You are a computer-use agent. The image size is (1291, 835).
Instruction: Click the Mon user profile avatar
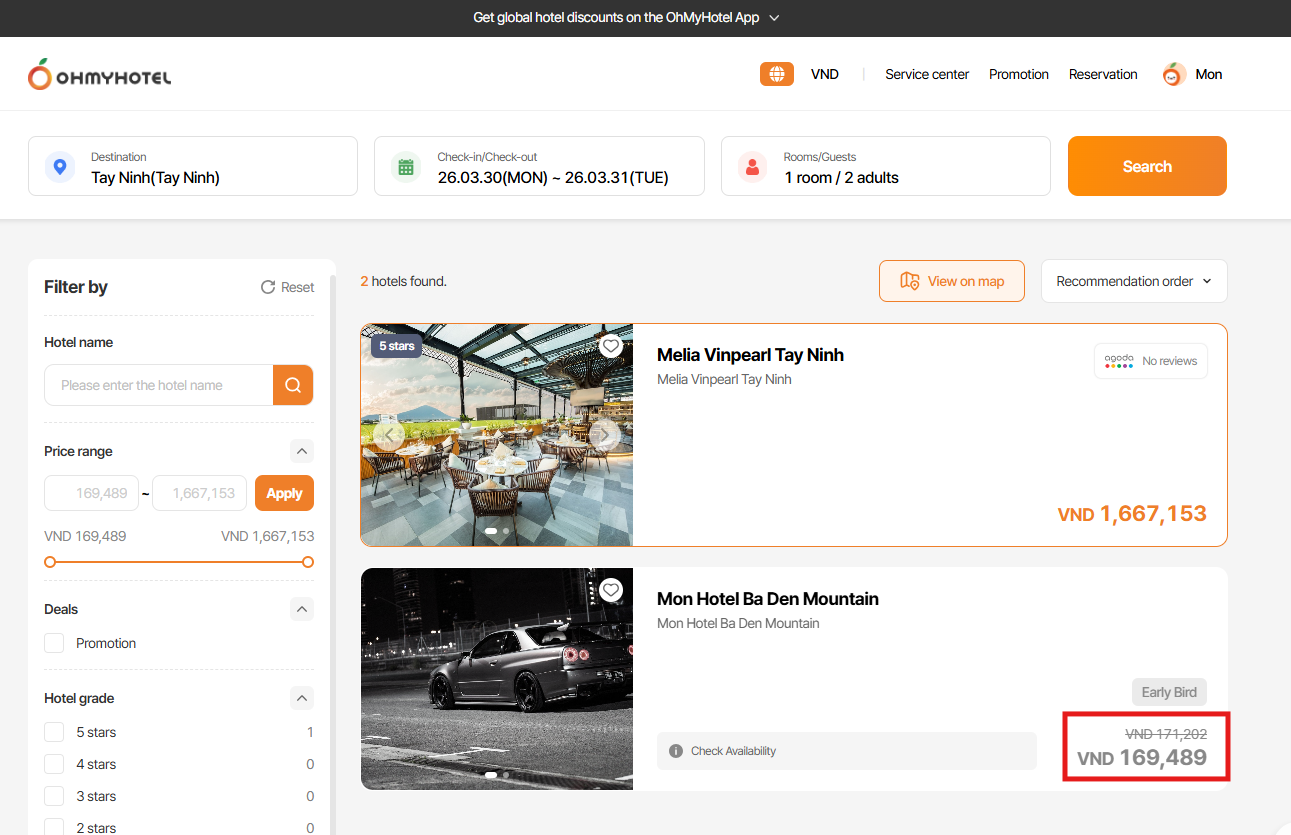pyautogui.click(x=1174, y=74)
